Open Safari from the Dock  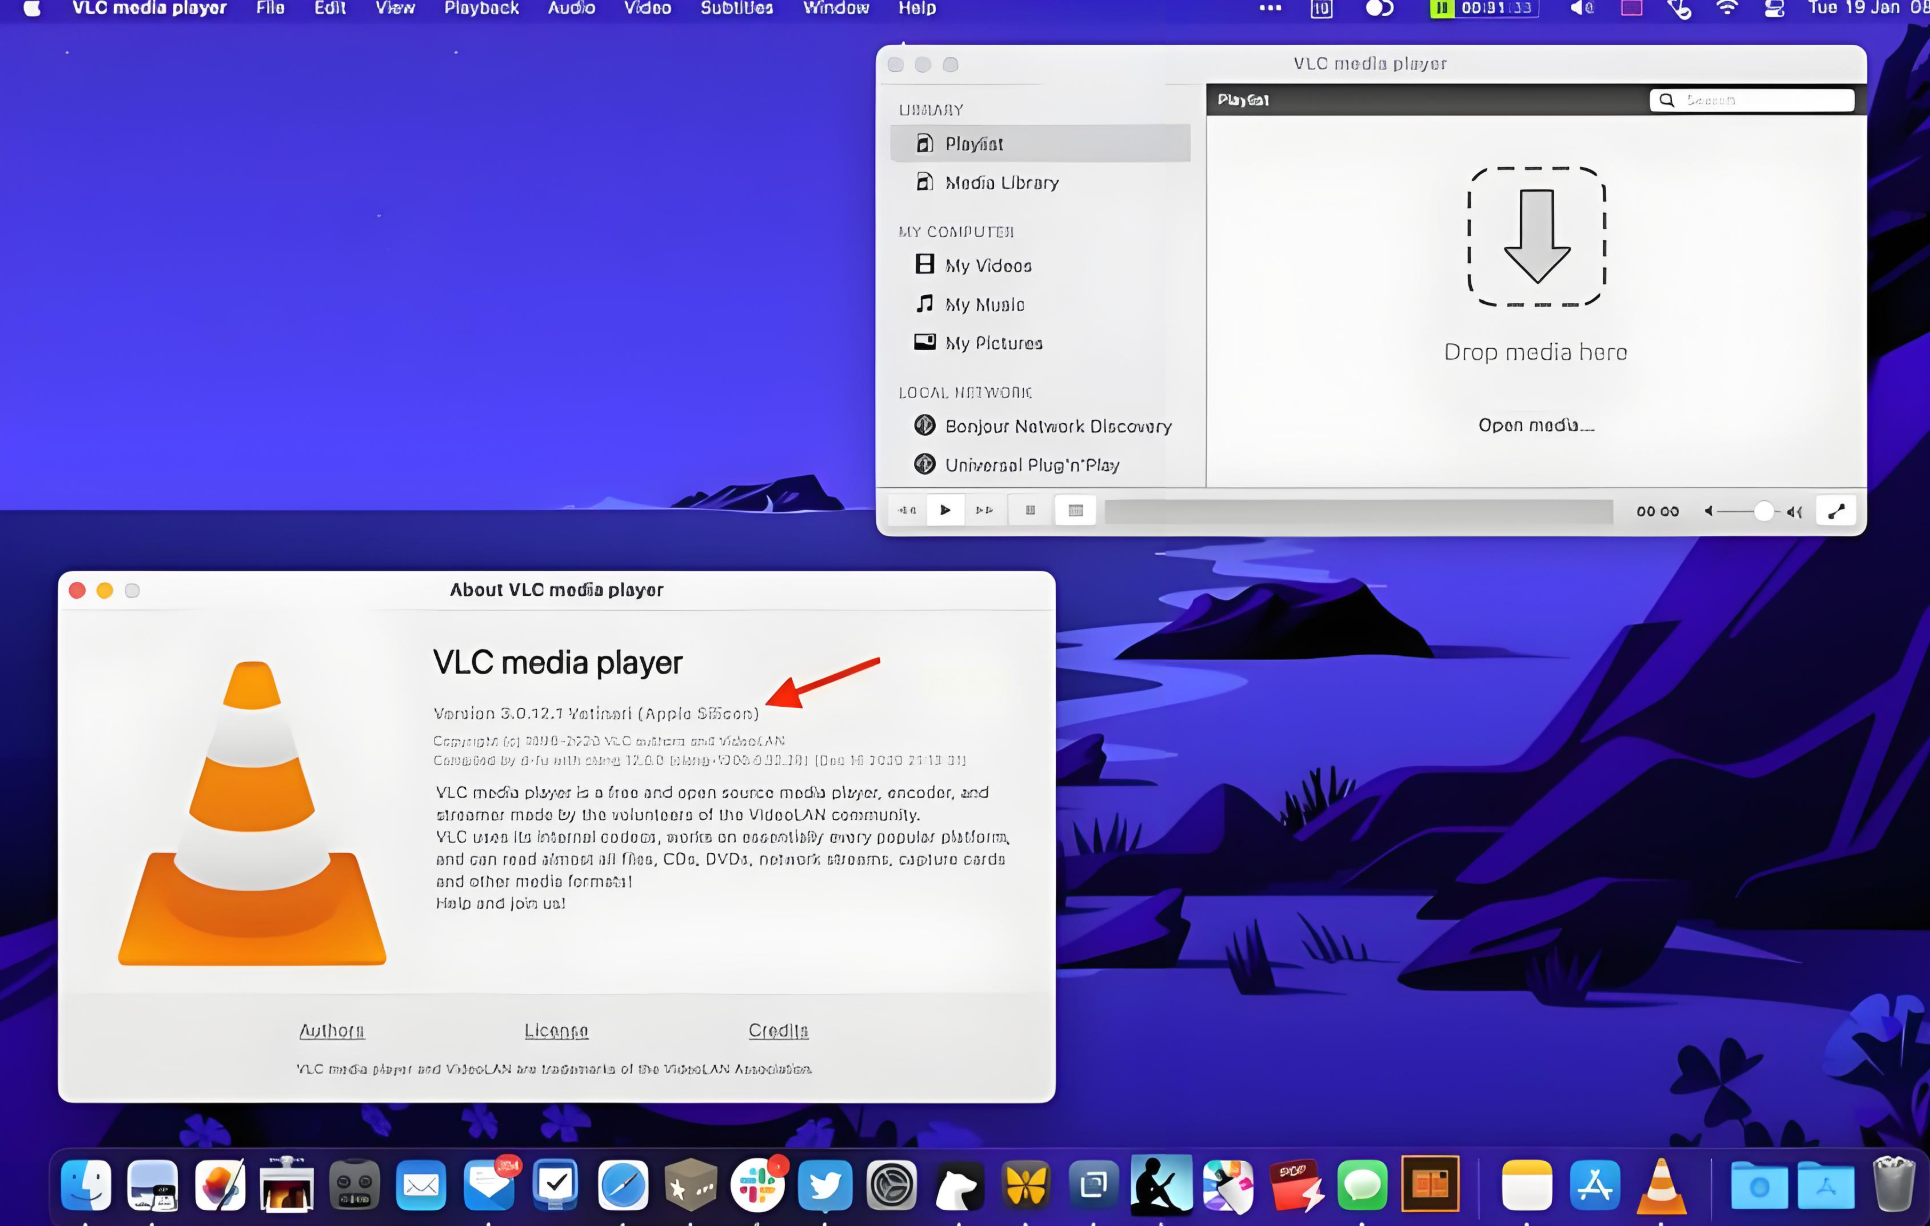tap(622, 1186)
